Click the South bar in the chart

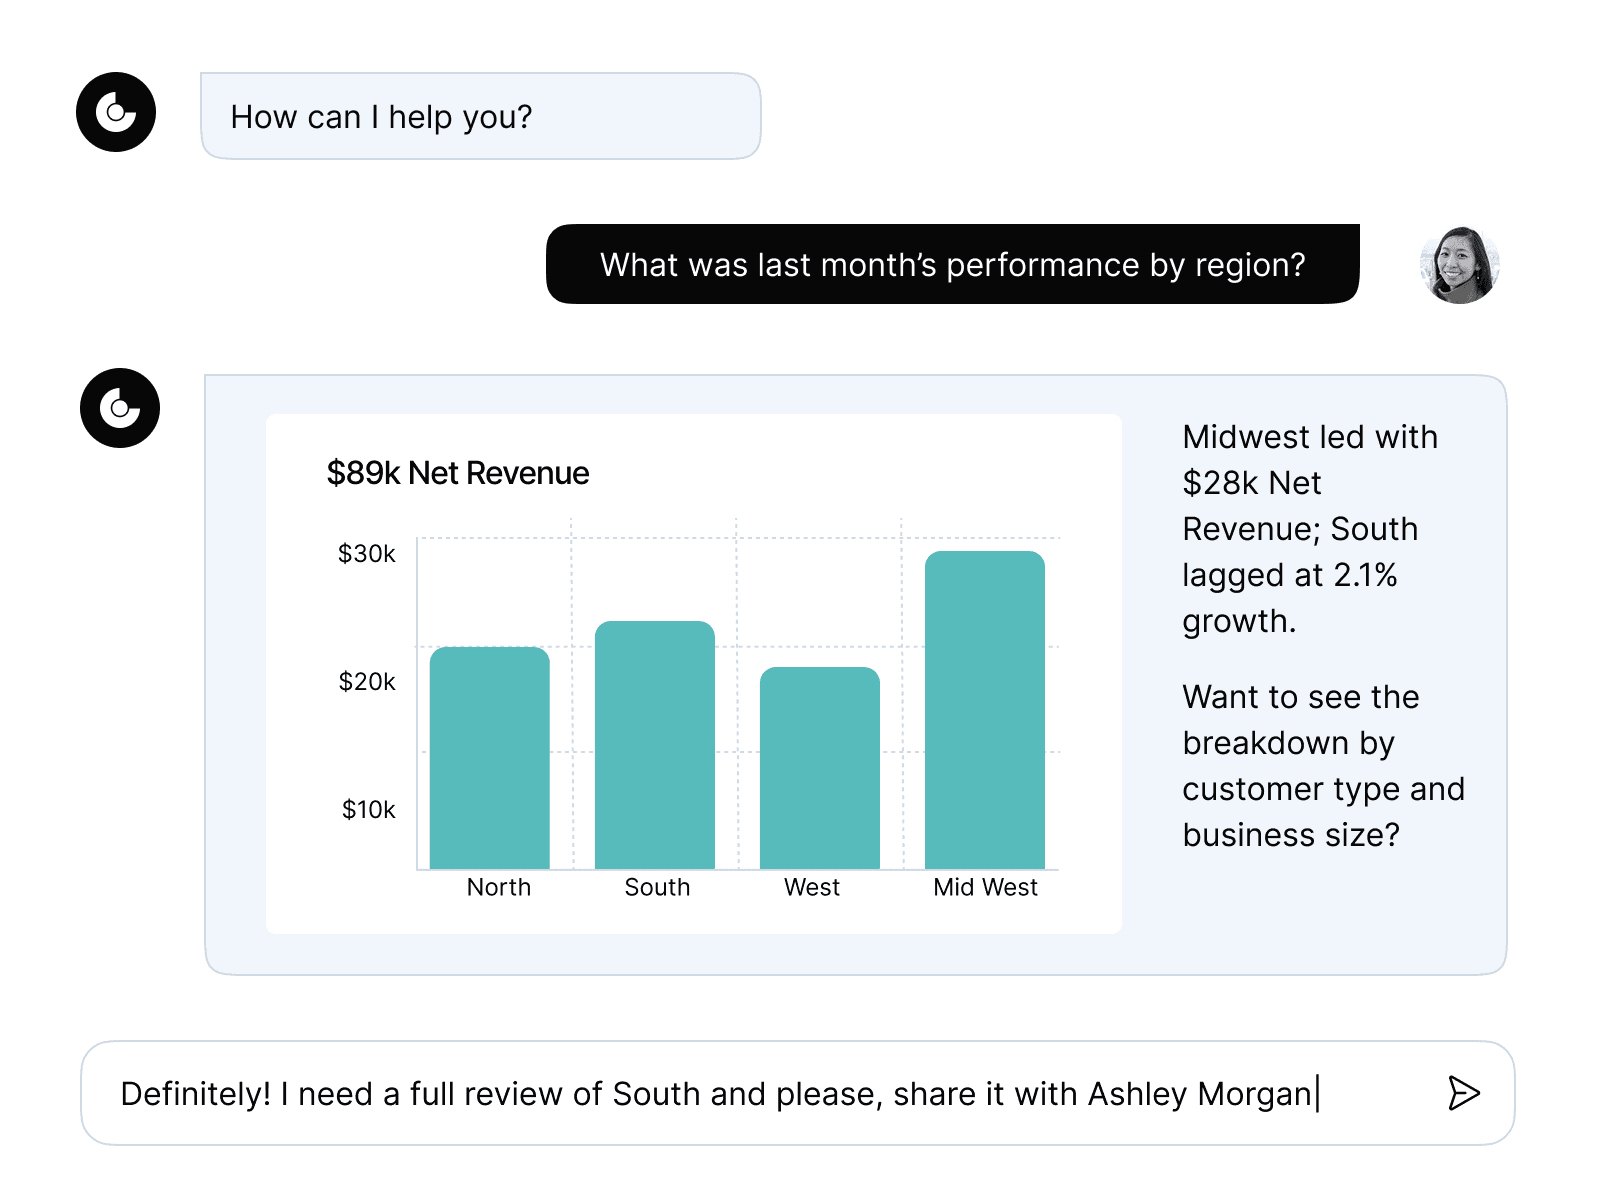655,745
